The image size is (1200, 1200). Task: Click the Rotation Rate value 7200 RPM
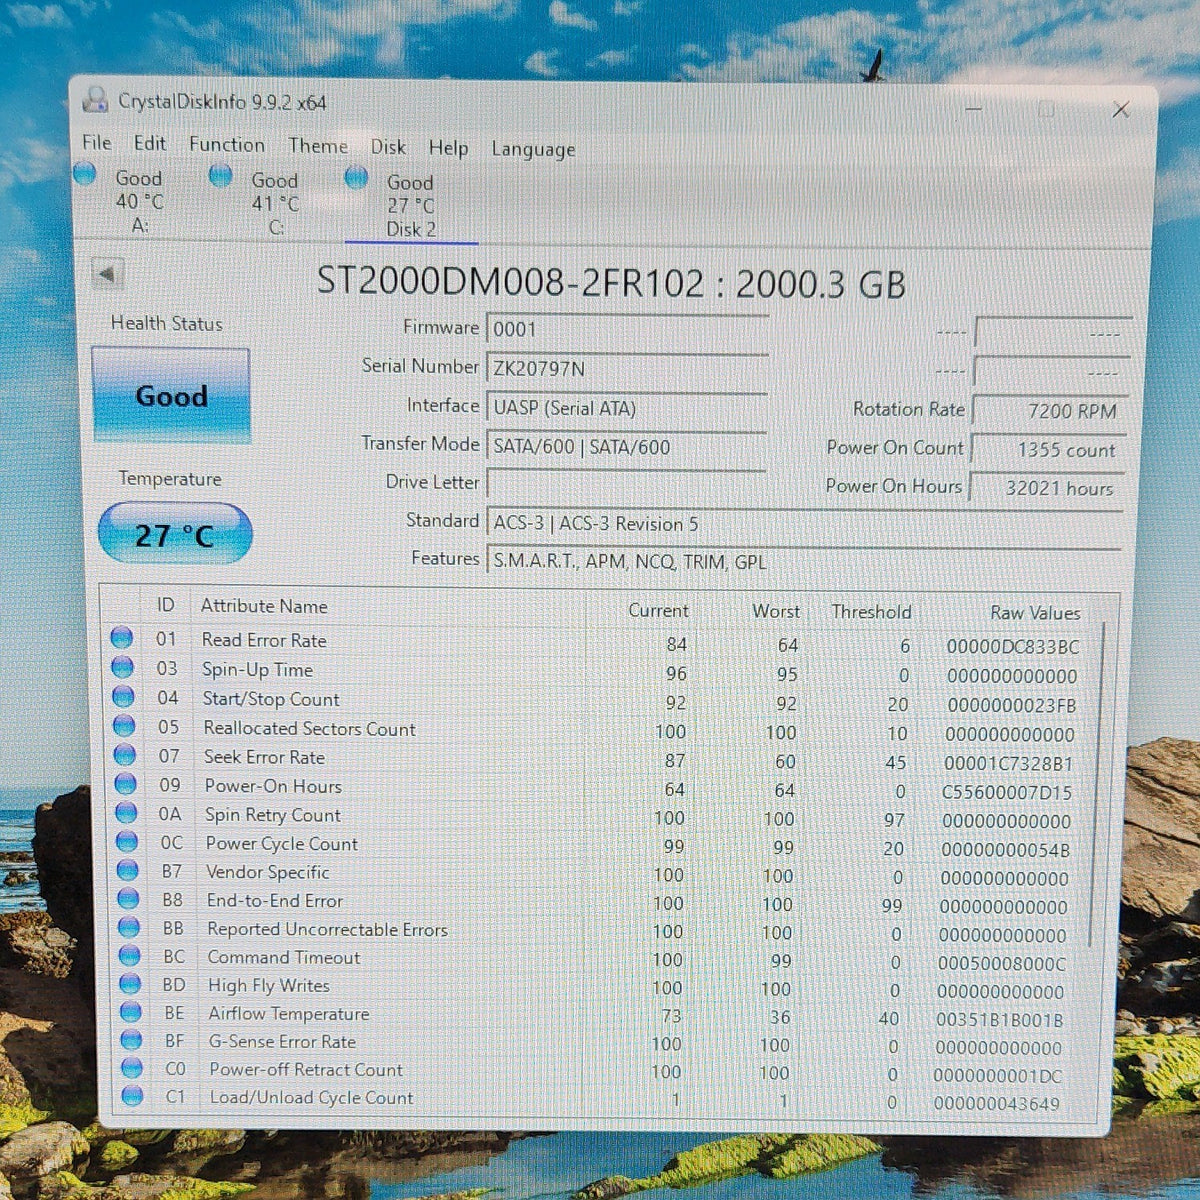(1050, 410)
